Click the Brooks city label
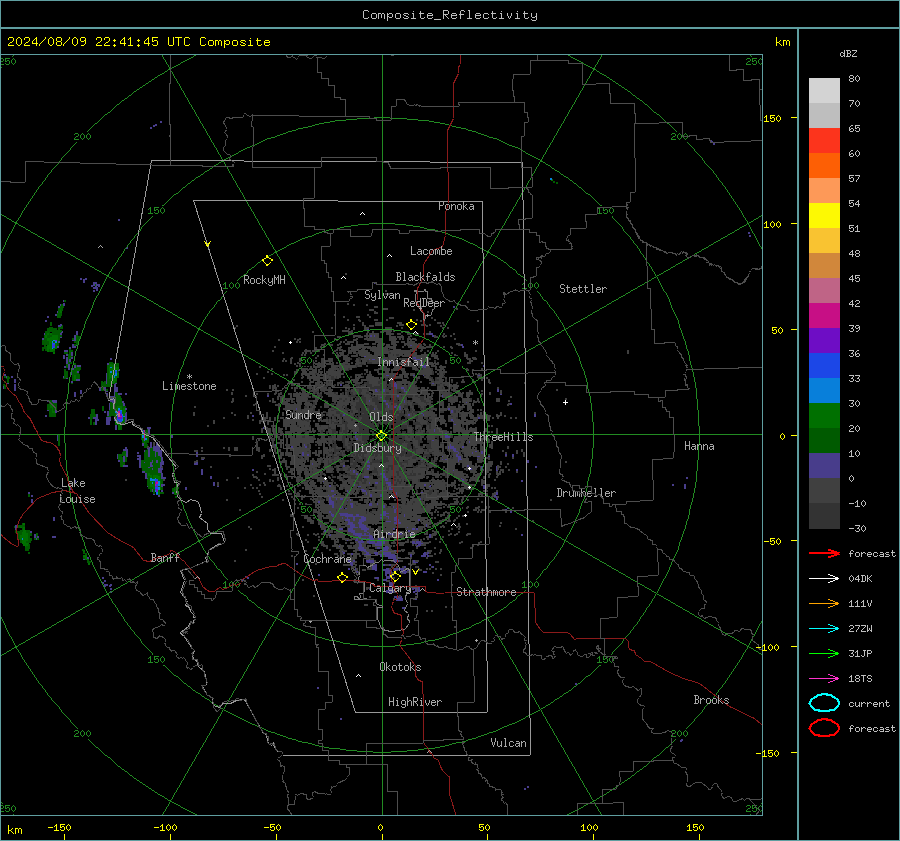The width and height of the screenshot is (900, 841). [x=711, y=700]
